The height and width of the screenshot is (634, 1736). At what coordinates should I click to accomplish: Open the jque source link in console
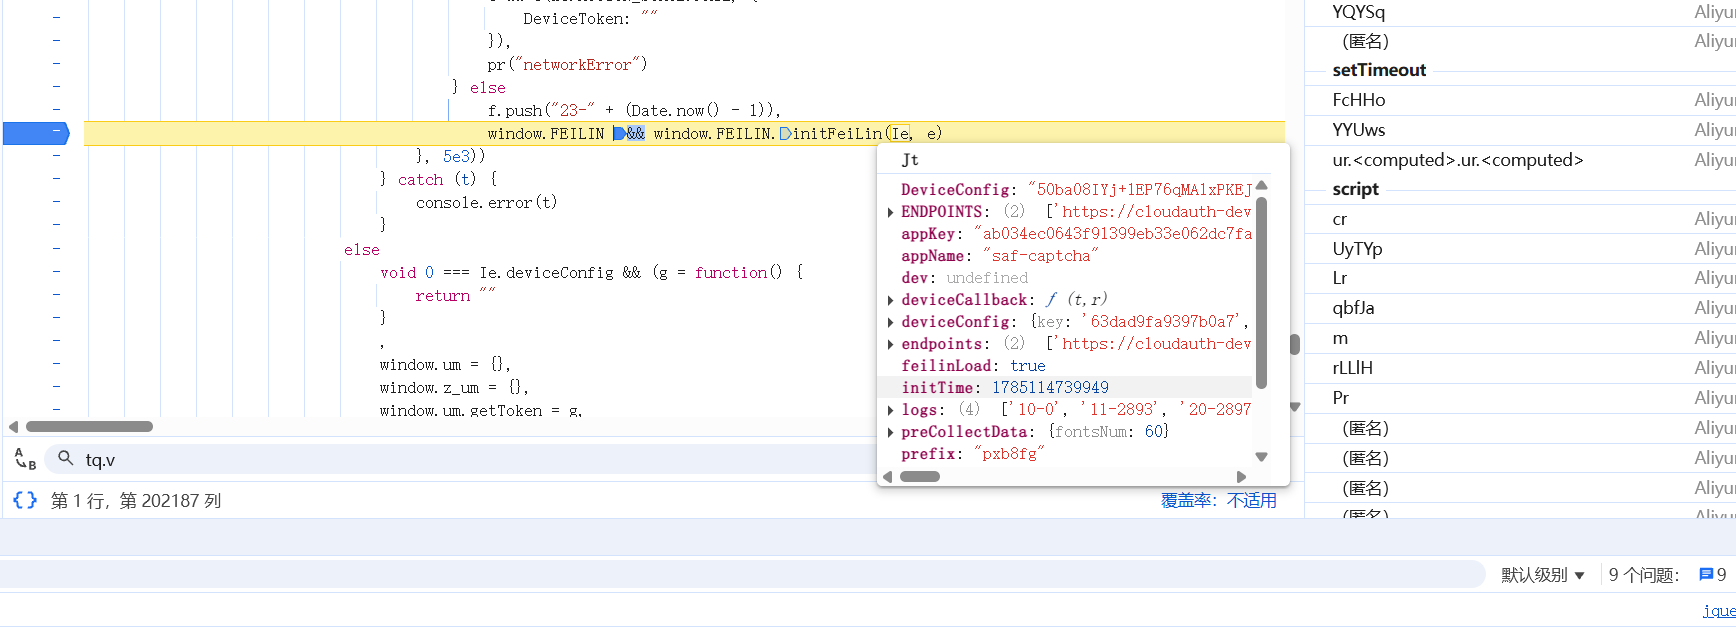click(1719, 610)
